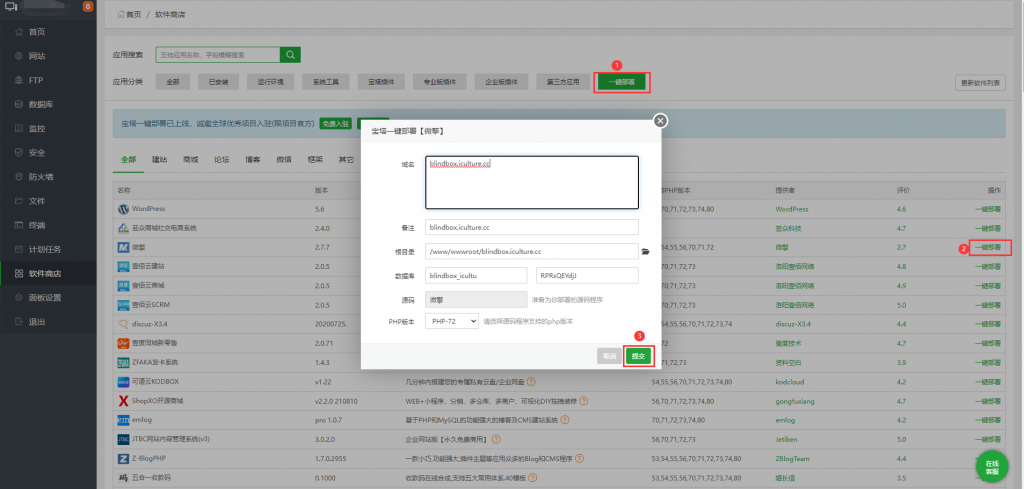Click the 微擎 M logo icon

(x=123, y=247)
